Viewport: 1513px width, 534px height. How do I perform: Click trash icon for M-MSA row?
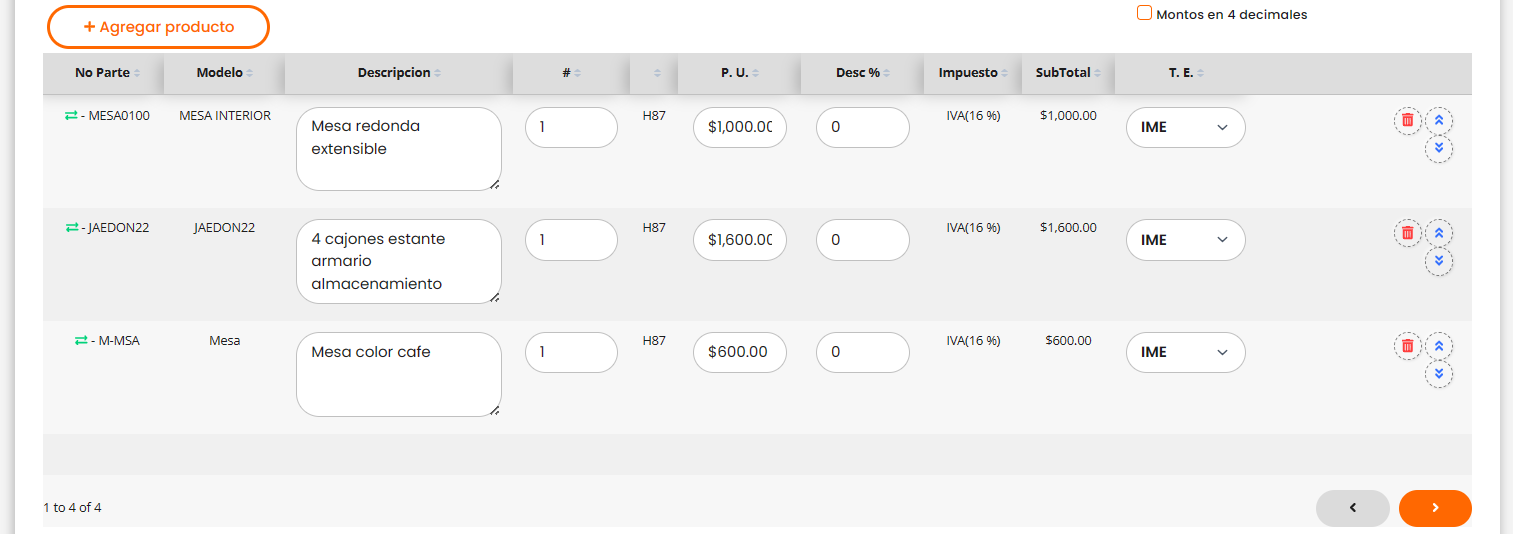point(1407,346)
